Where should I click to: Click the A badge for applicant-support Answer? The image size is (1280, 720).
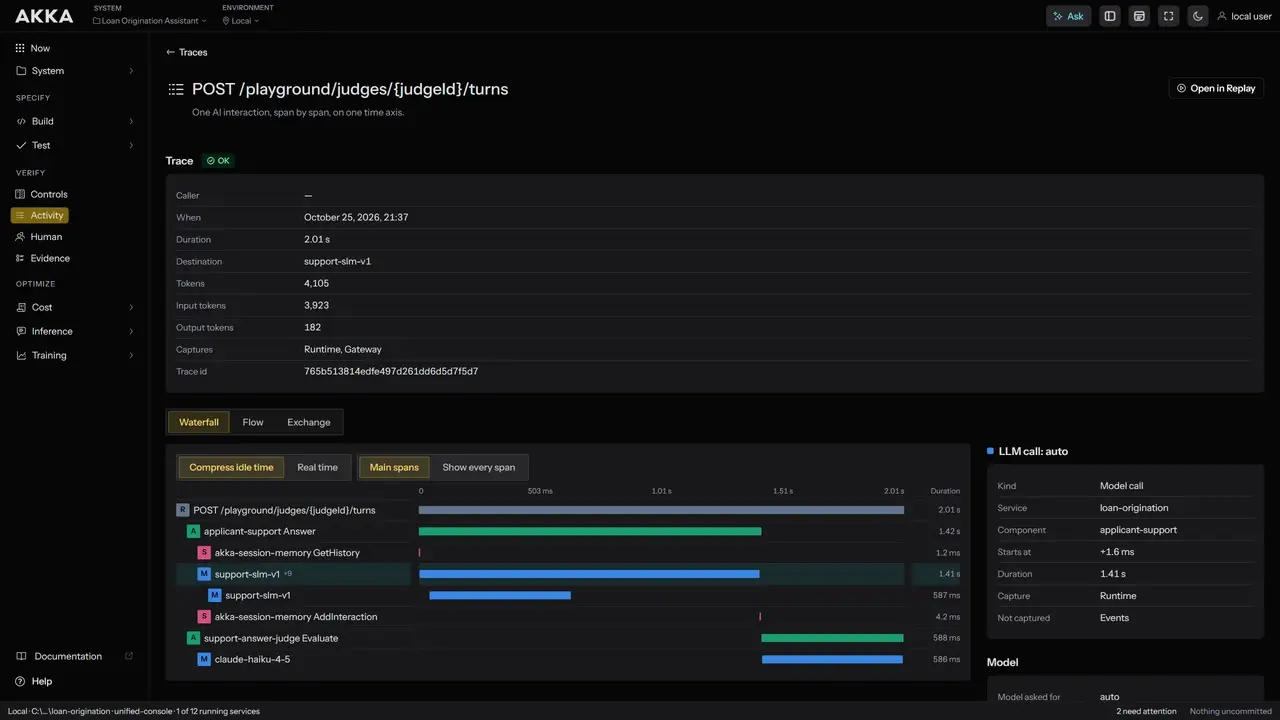[193, 532]
